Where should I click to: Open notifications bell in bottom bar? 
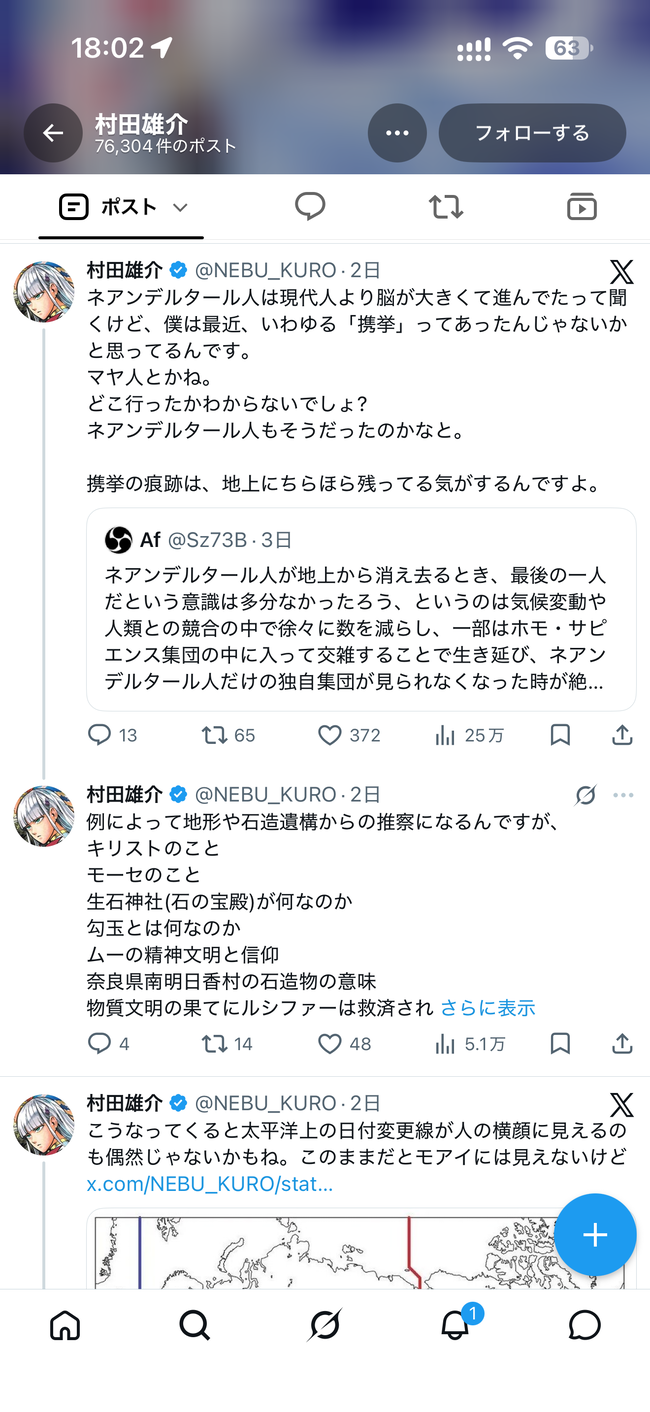coord(455,1325)
